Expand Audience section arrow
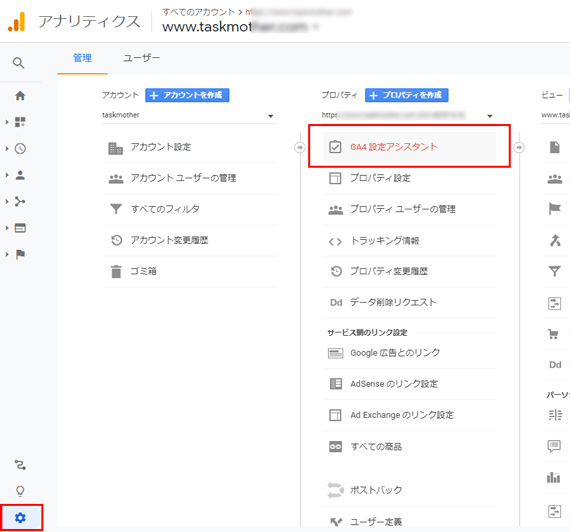 (7, 175)
